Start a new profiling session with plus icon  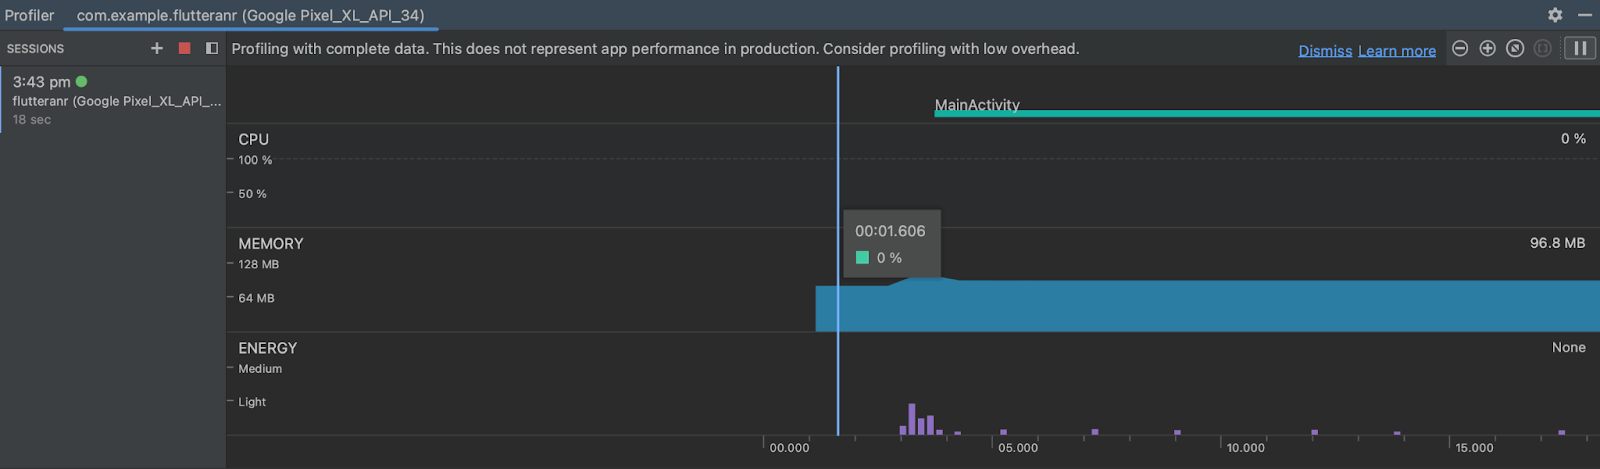pos(157,48)
